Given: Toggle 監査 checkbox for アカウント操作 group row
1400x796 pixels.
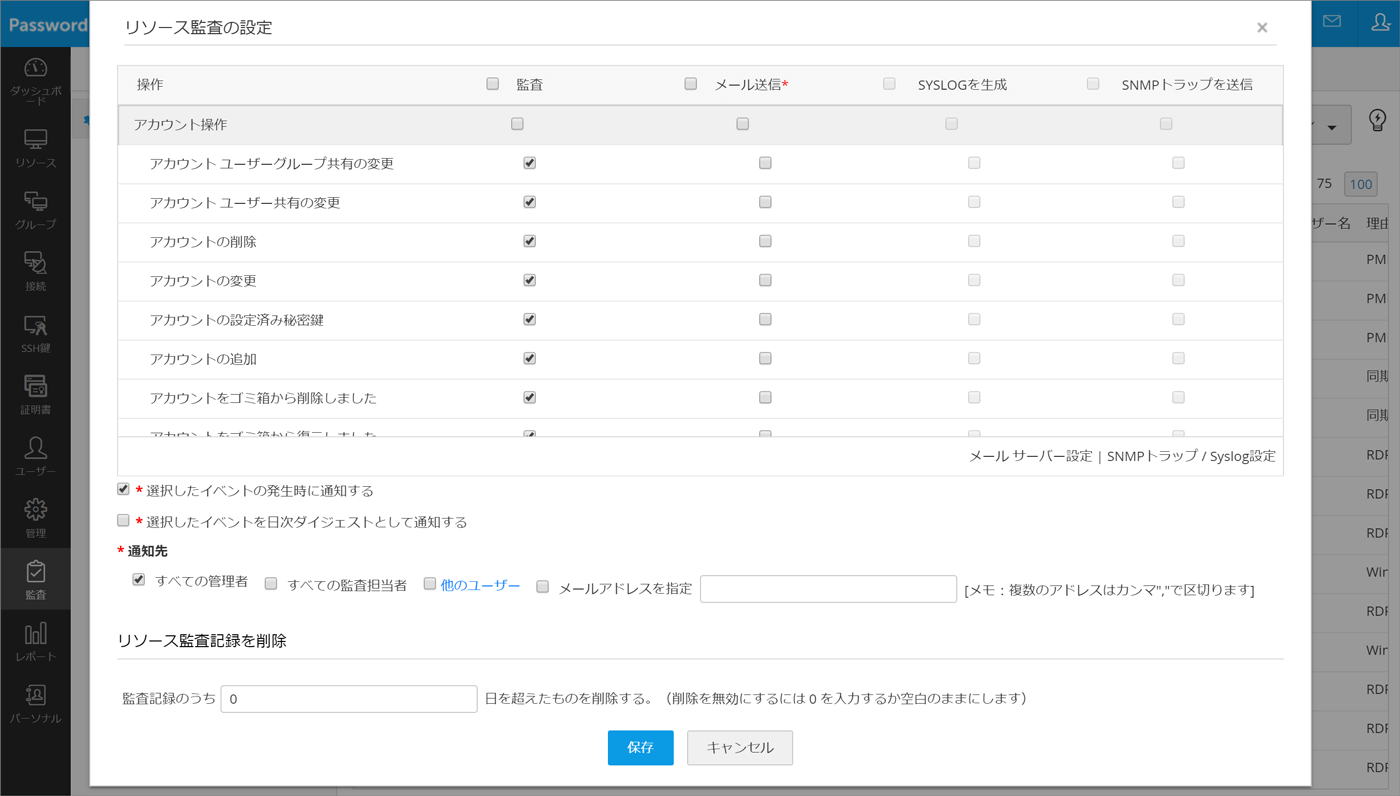Looking at the screenshot, I should [x=517, y=124].
